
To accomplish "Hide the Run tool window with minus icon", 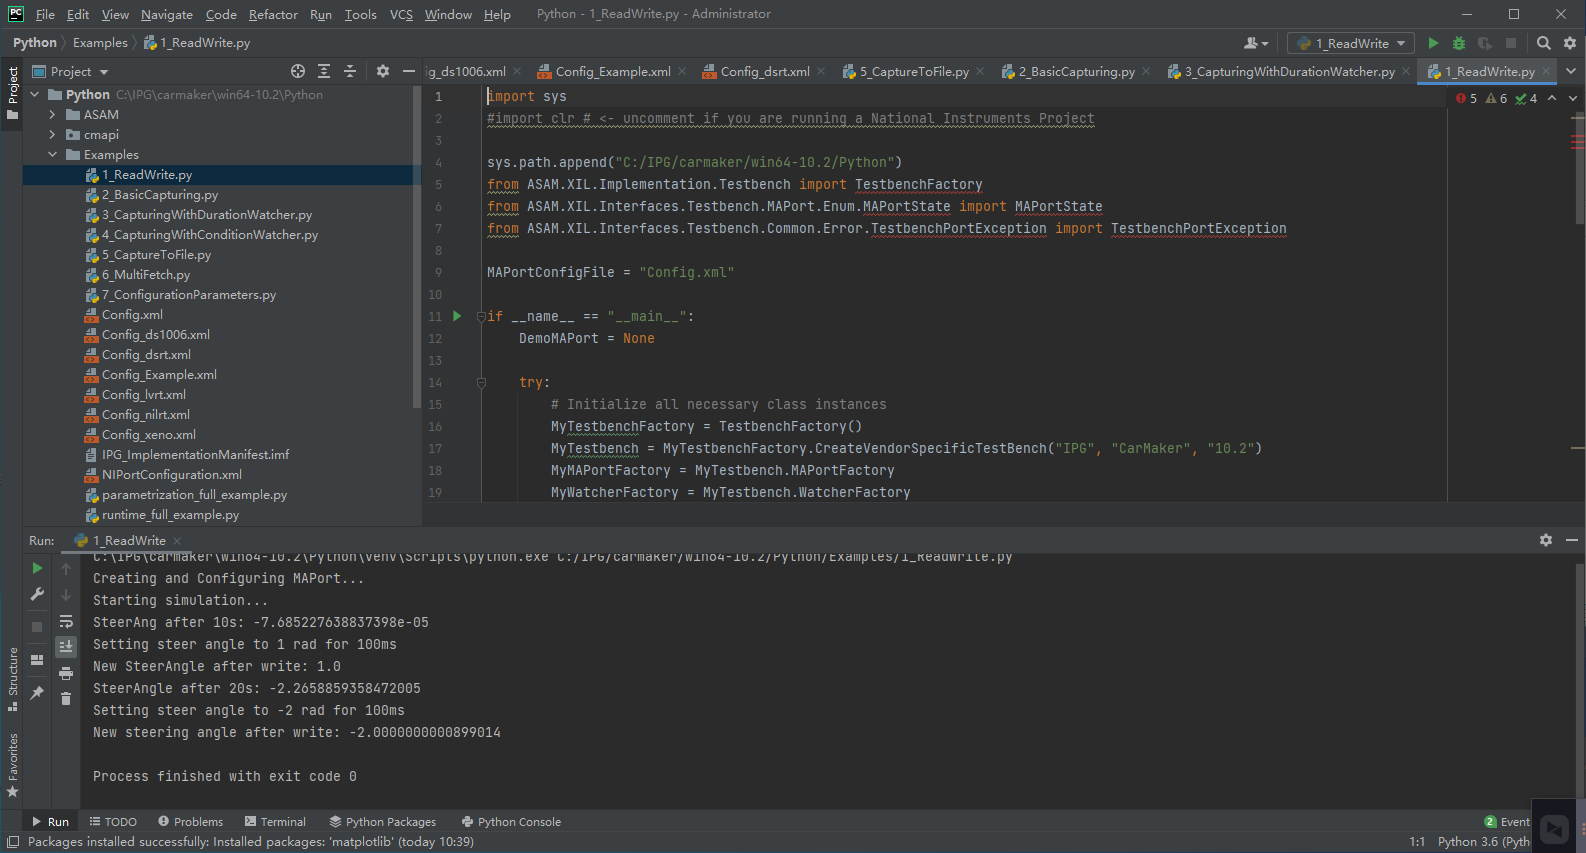I will 1572,540.
